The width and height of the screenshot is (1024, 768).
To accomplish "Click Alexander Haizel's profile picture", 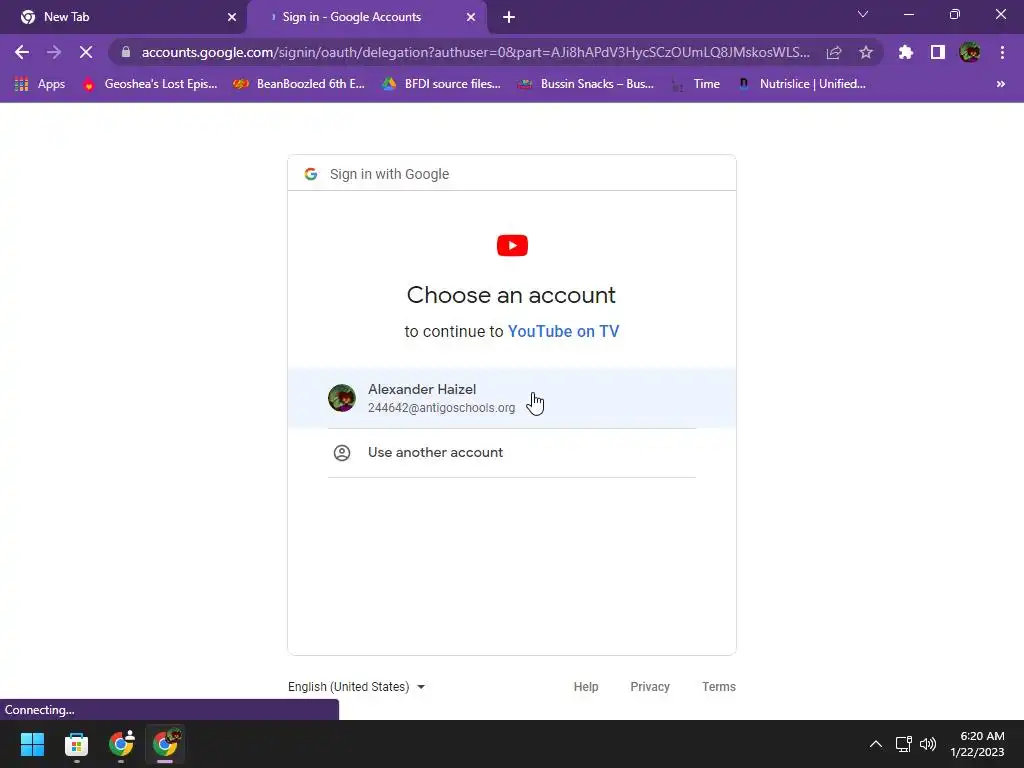I will [342, 398].
